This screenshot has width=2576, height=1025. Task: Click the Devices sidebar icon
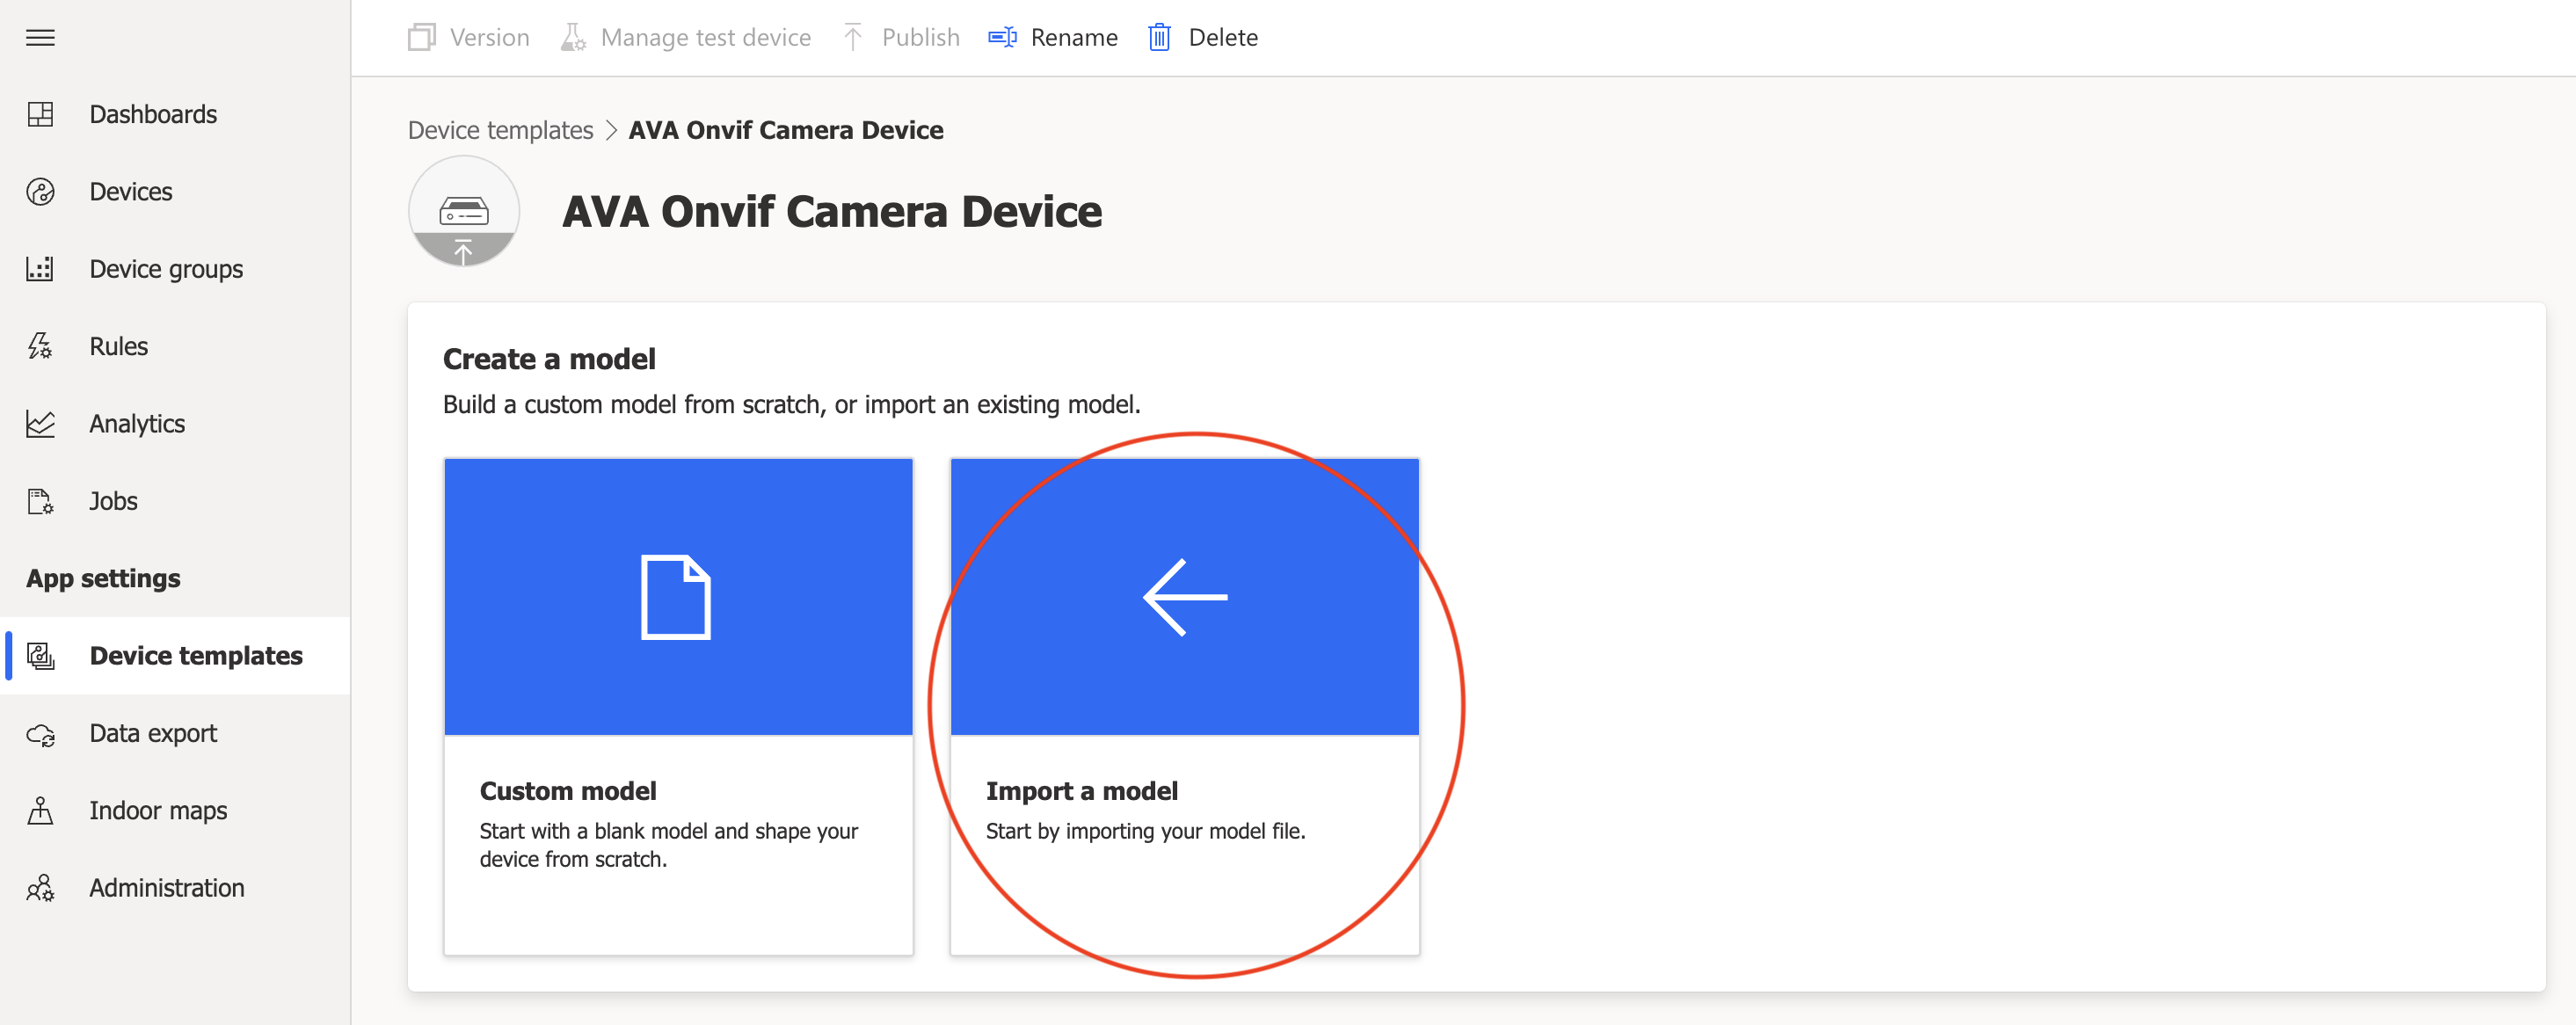coord(43,189)
